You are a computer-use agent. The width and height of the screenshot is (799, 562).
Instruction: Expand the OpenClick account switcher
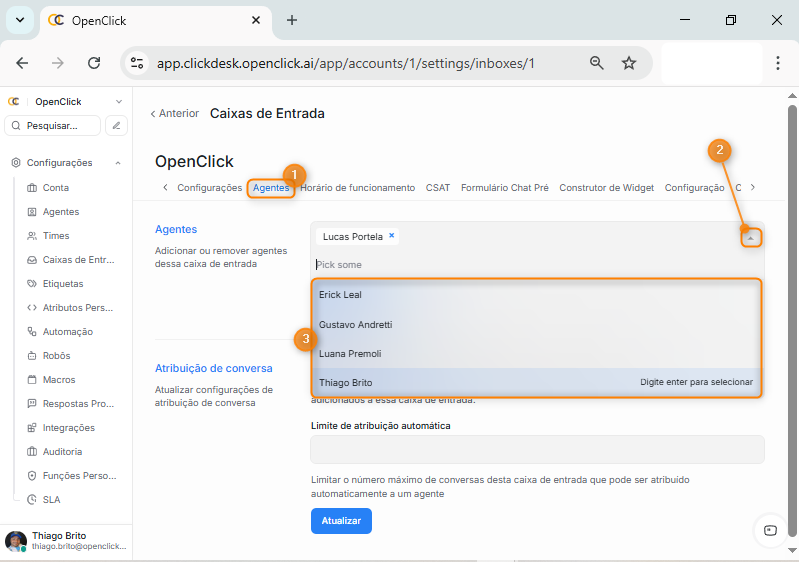click(119, 102)
